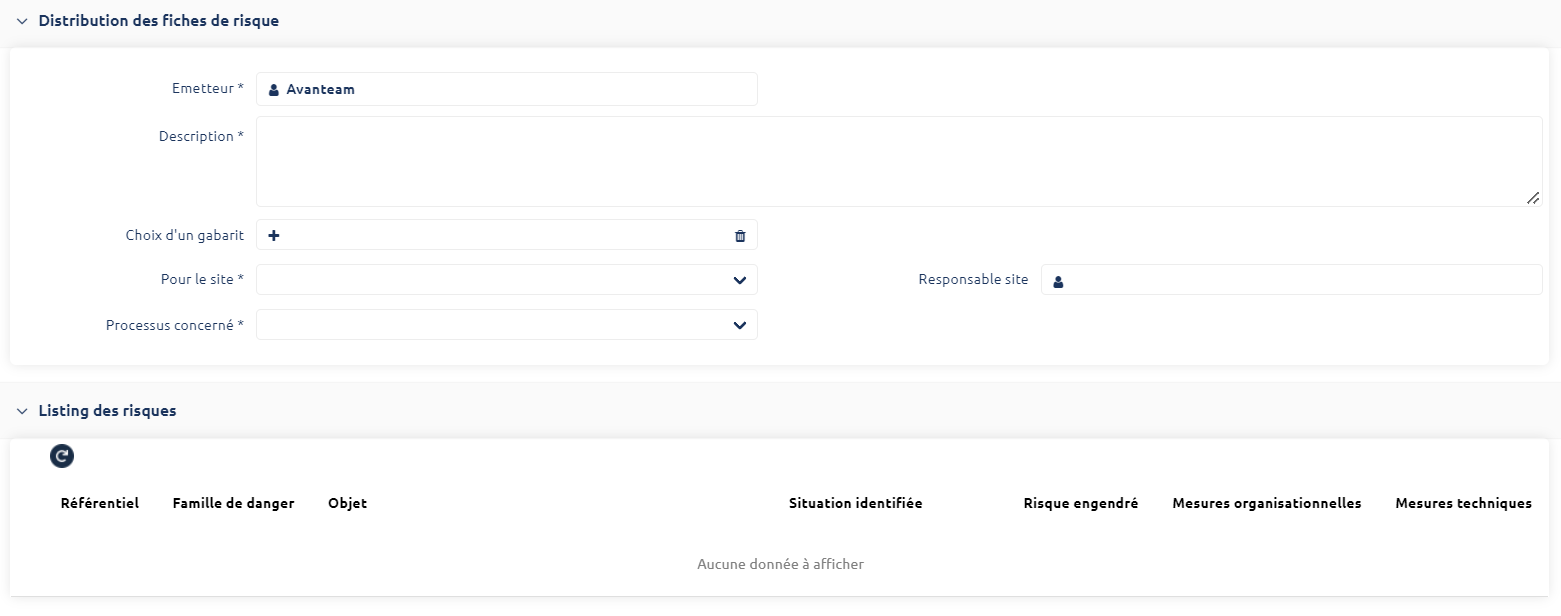Sort by the Référentiel column header
Image resolution: width=1561 pixels, height=616 pixels.
pos(100,503)
